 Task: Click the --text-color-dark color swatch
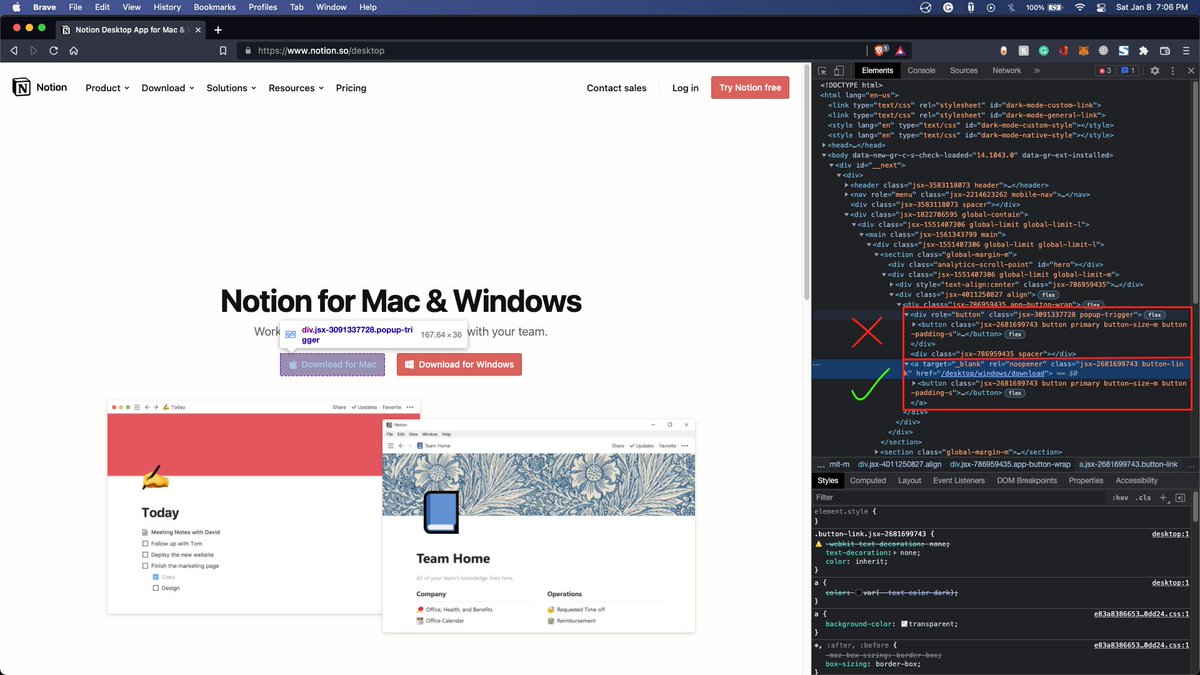point(858,592)
